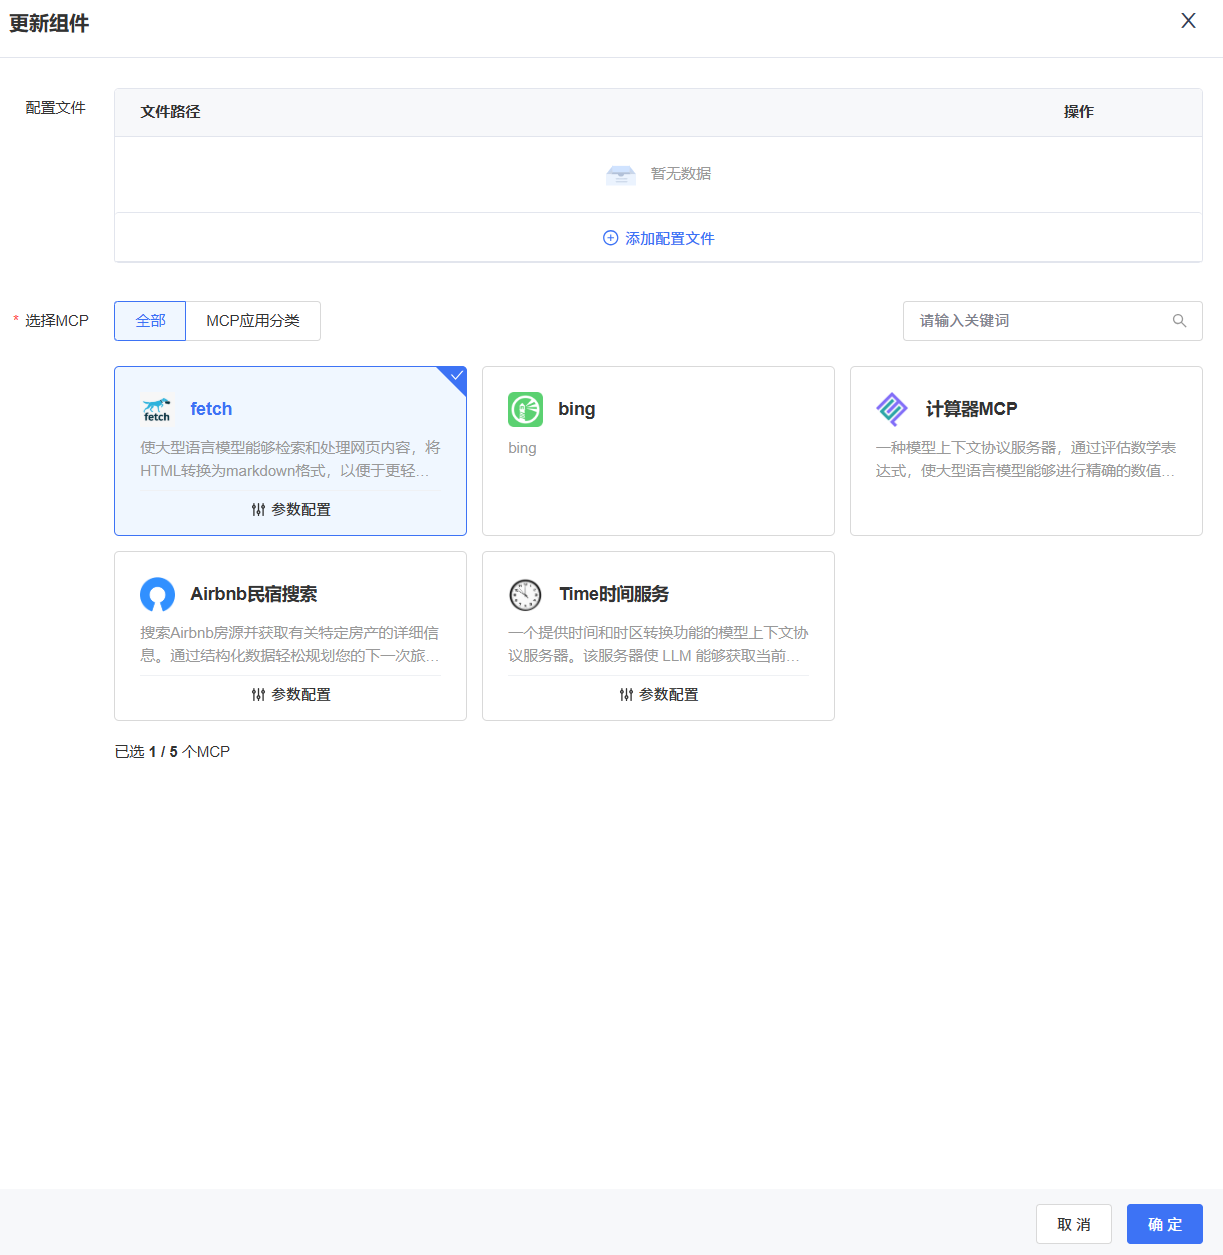This screenshot has height=1255, width=1223.
Task: Click the plus icon beside 添加配置文件
Action: [610, 238]
